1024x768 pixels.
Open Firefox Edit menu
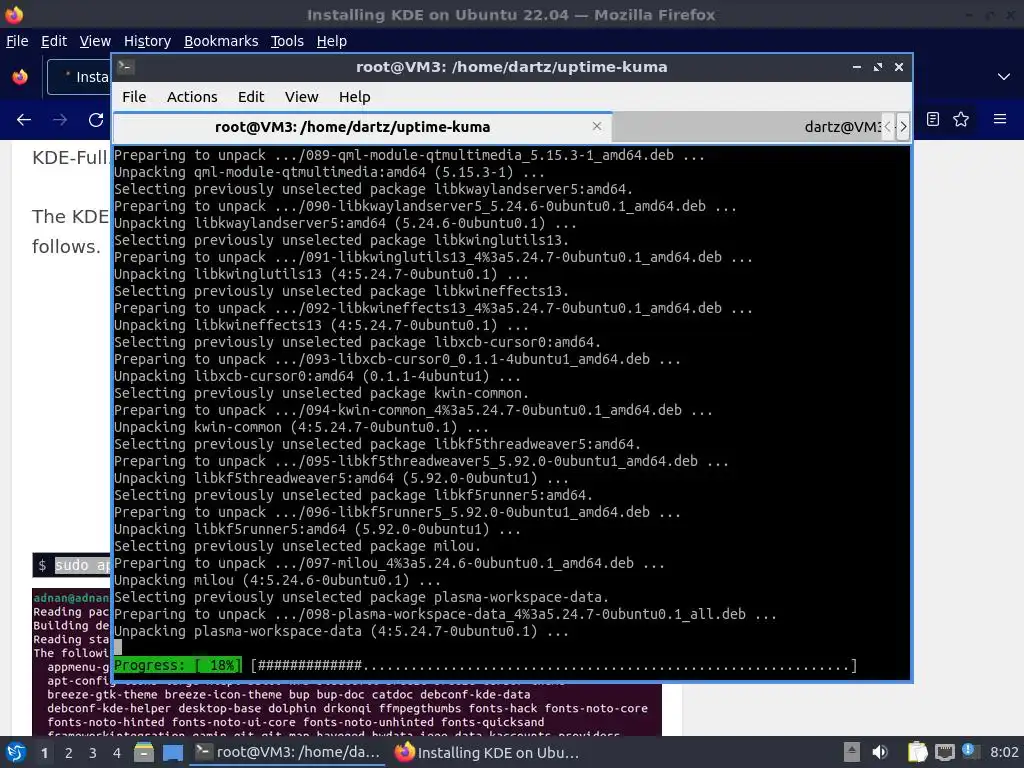pyautogui.click(x=54, y=41)
